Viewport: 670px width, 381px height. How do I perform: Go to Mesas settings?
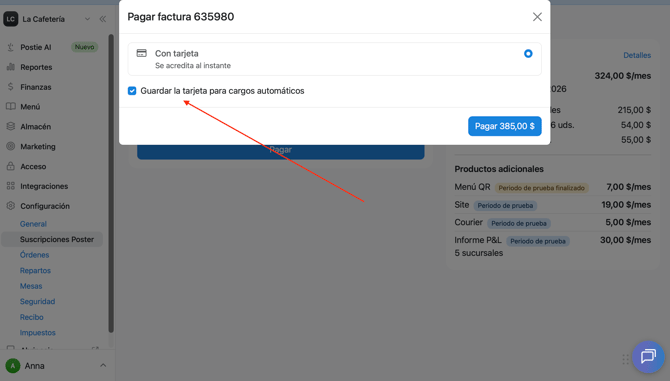point(31,286)
